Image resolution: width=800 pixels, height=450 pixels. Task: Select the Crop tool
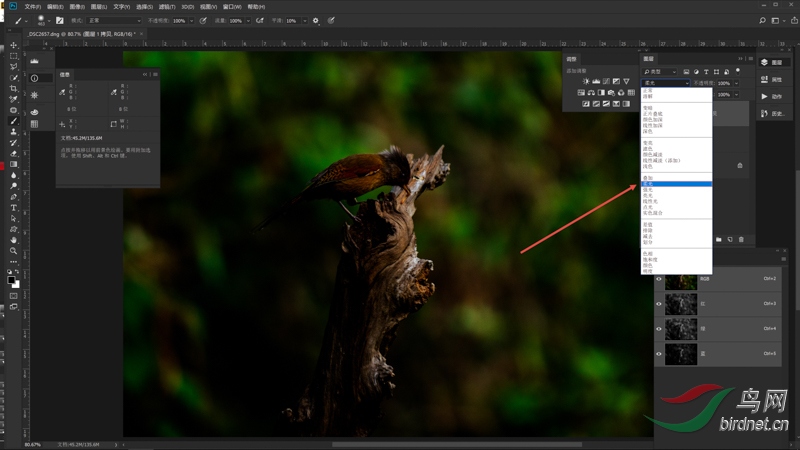pos(14,89)
